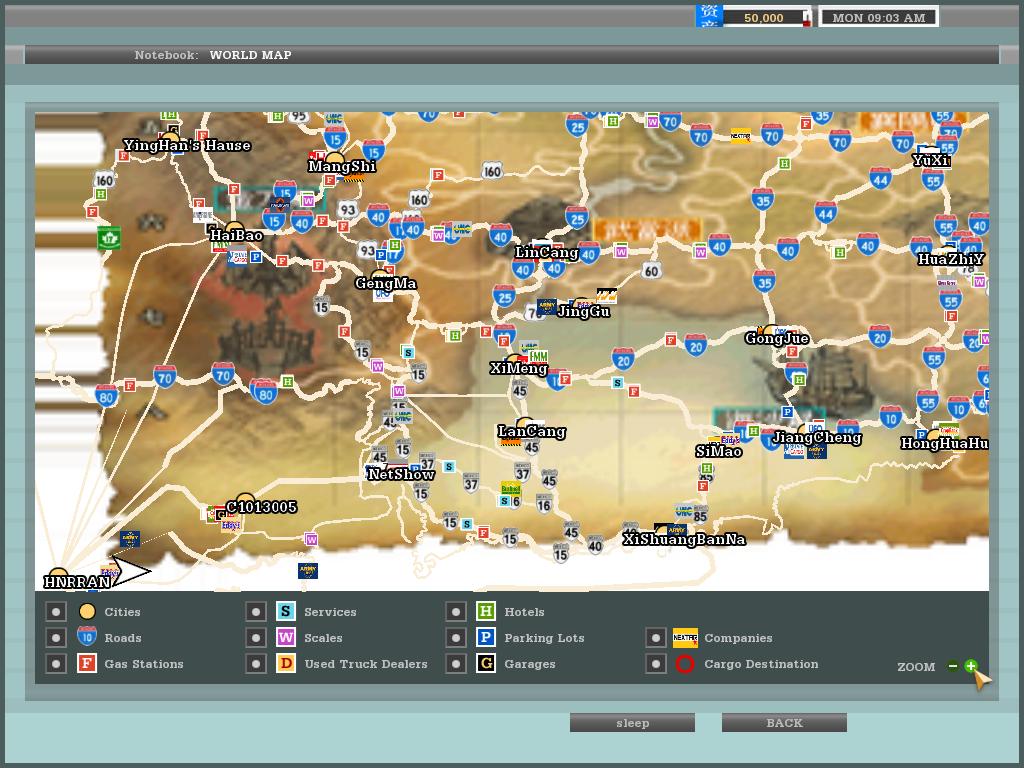Select XiMeng city on the map
1024x768 pixels.
pyautogui.click(x=519, y=368)
